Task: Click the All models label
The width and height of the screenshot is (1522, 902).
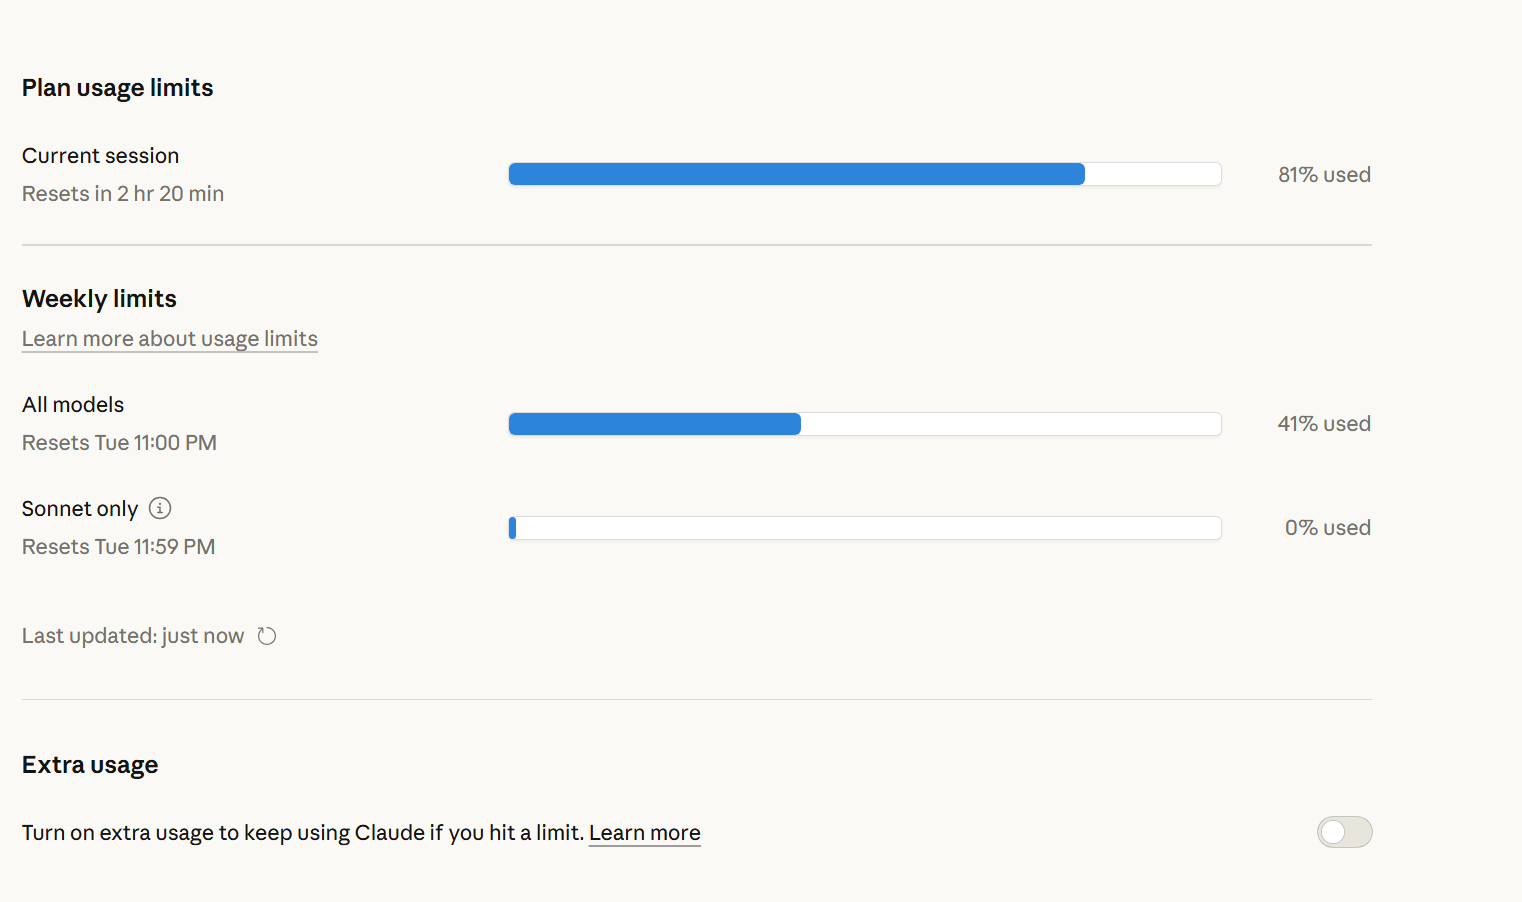Action: (x=73, y=405)
